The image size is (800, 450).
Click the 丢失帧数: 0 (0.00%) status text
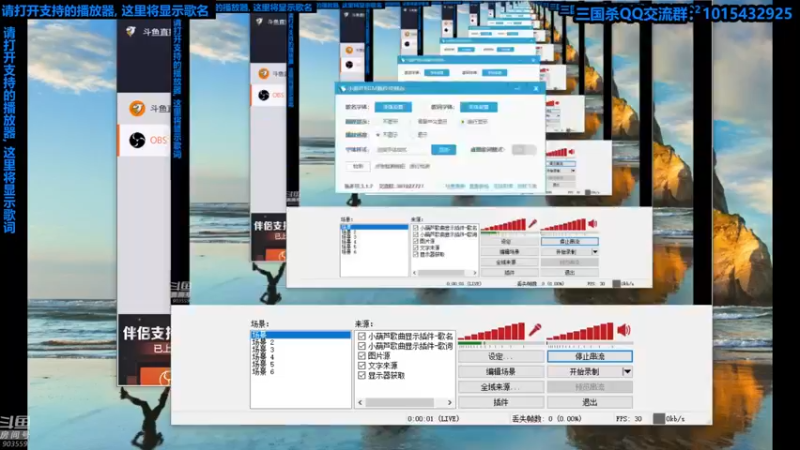click(x=546, y=418)
